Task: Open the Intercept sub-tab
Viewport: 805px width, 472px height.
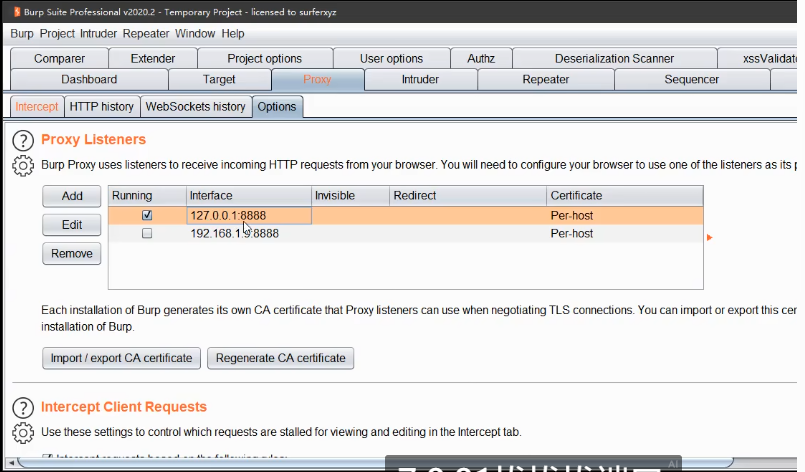Action: click(36, 107)
